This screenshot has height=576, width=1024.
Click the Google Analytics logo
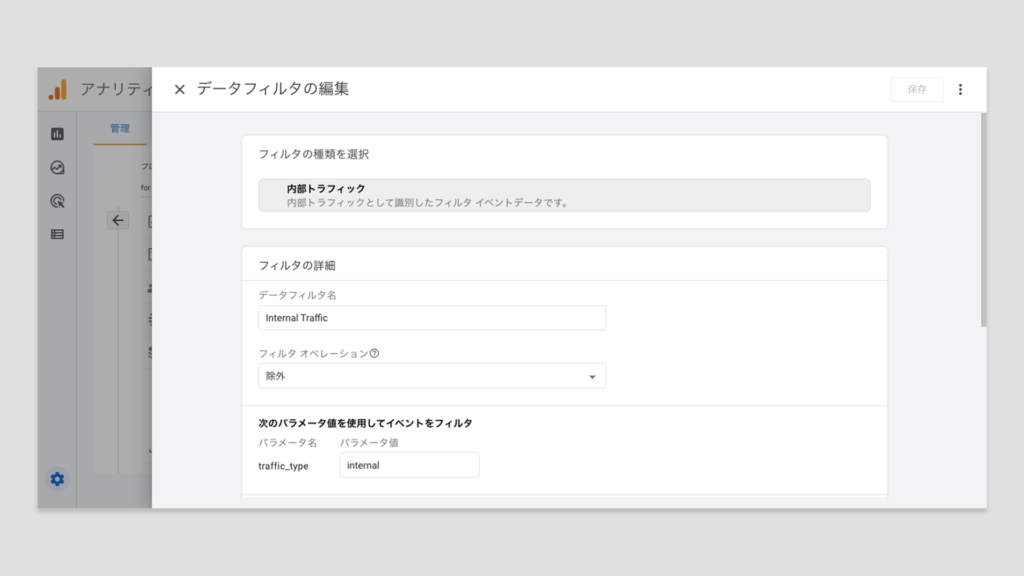pos(57,90)
